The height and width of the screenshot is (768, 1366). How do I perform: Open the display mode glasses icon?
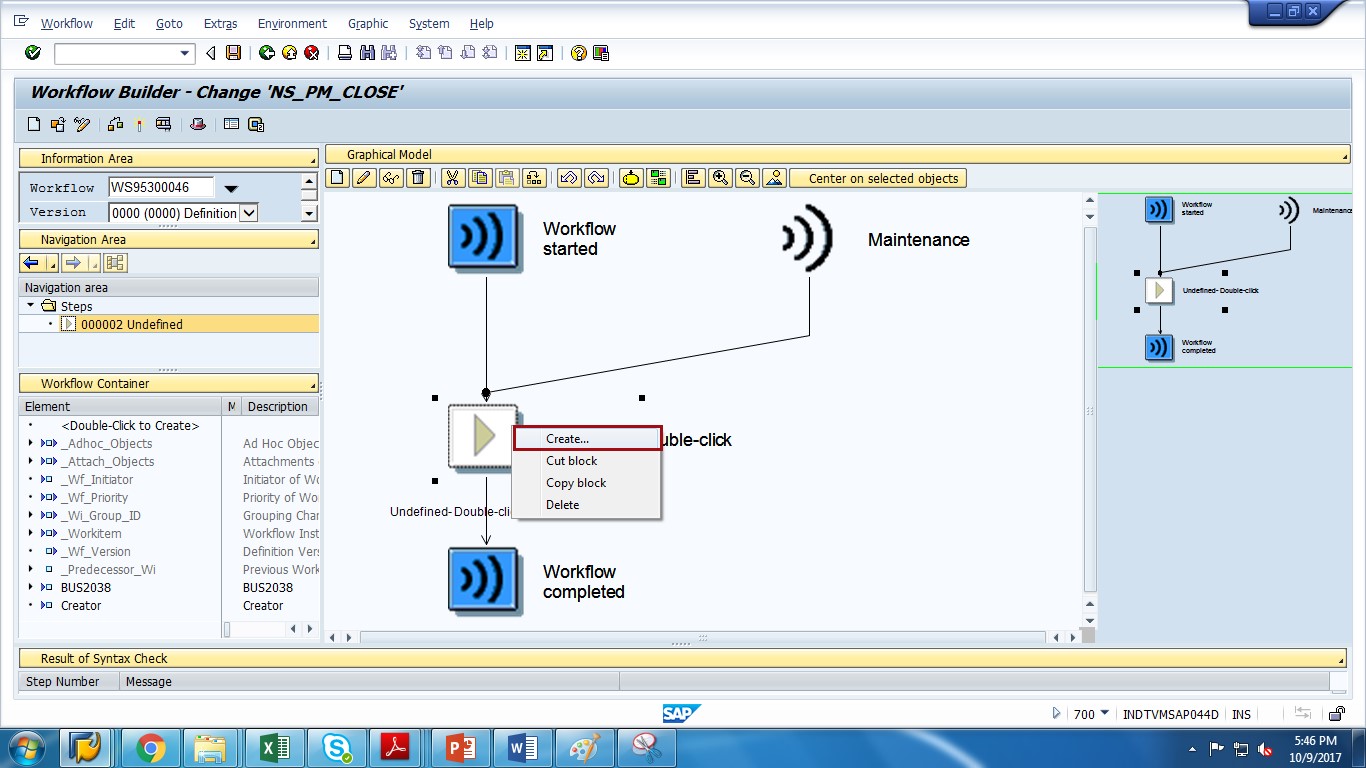click(x=392, y=178)
